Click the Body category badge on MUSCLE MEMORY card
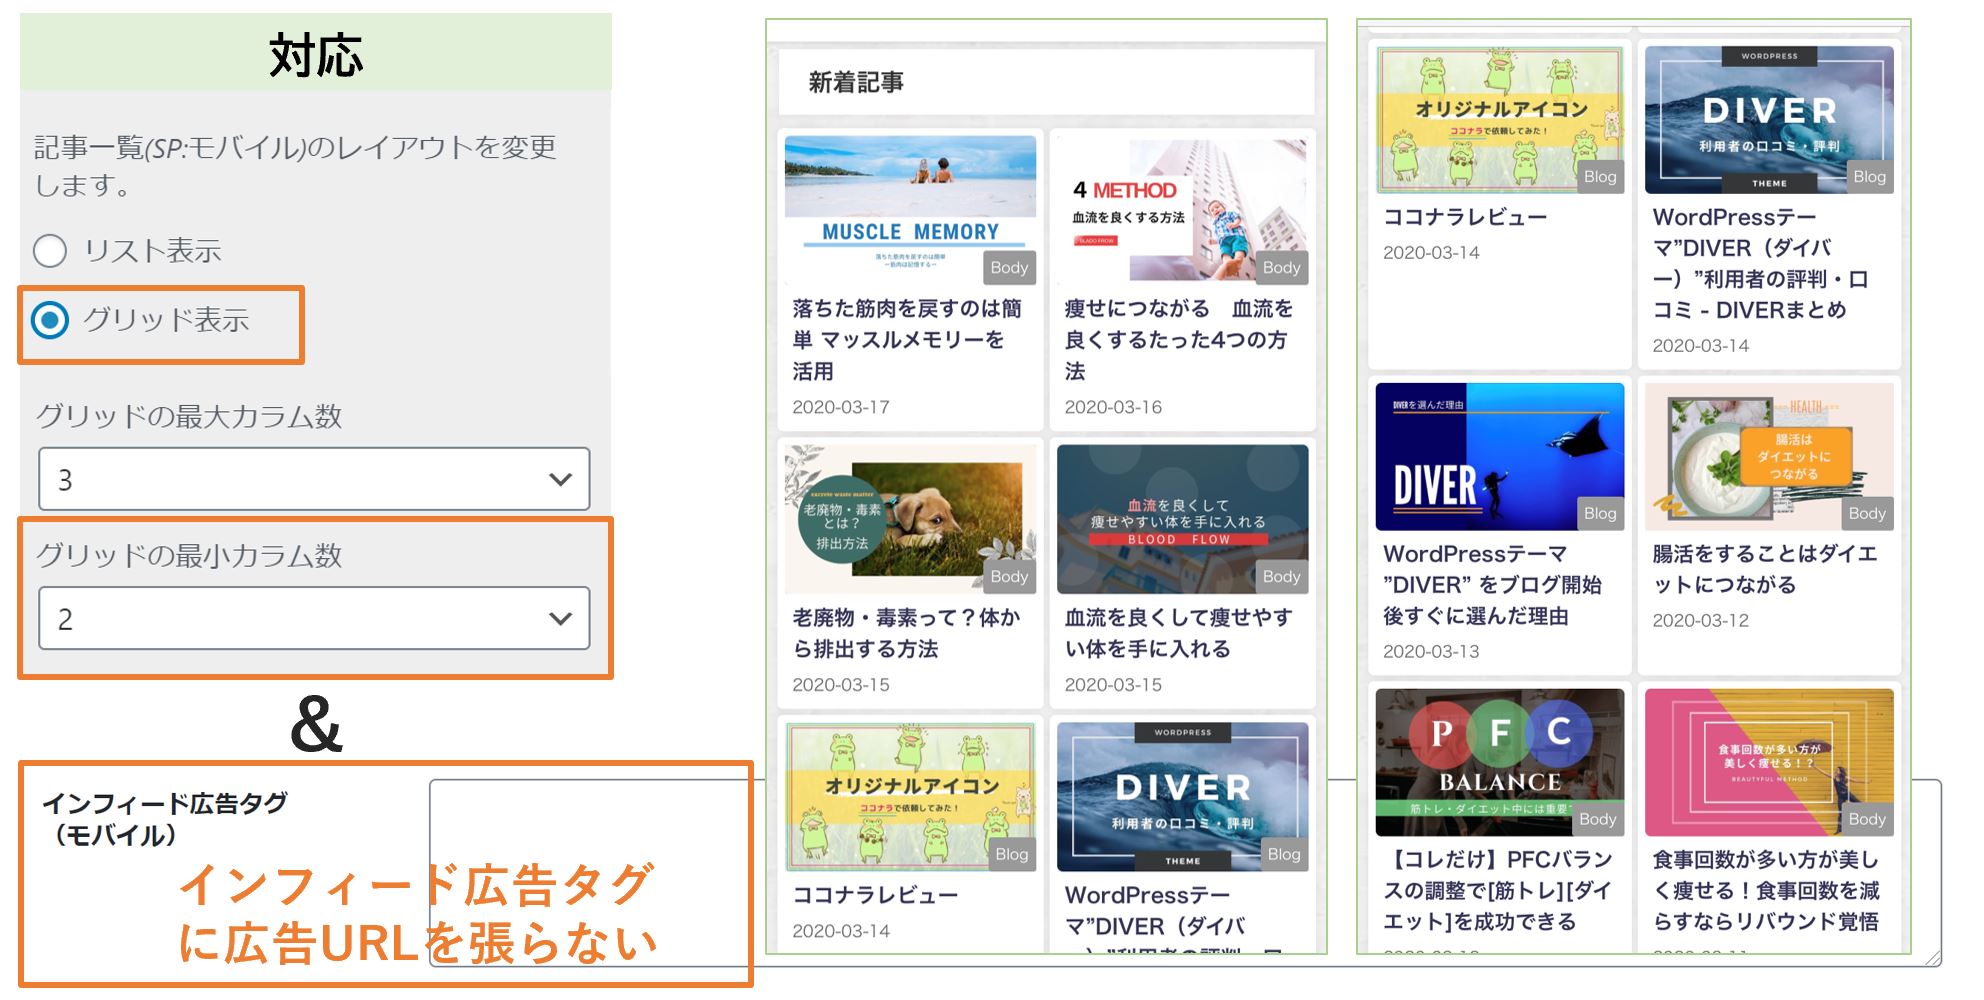The width and height of the screenshot is (1984, 1000). [1008, 267]
